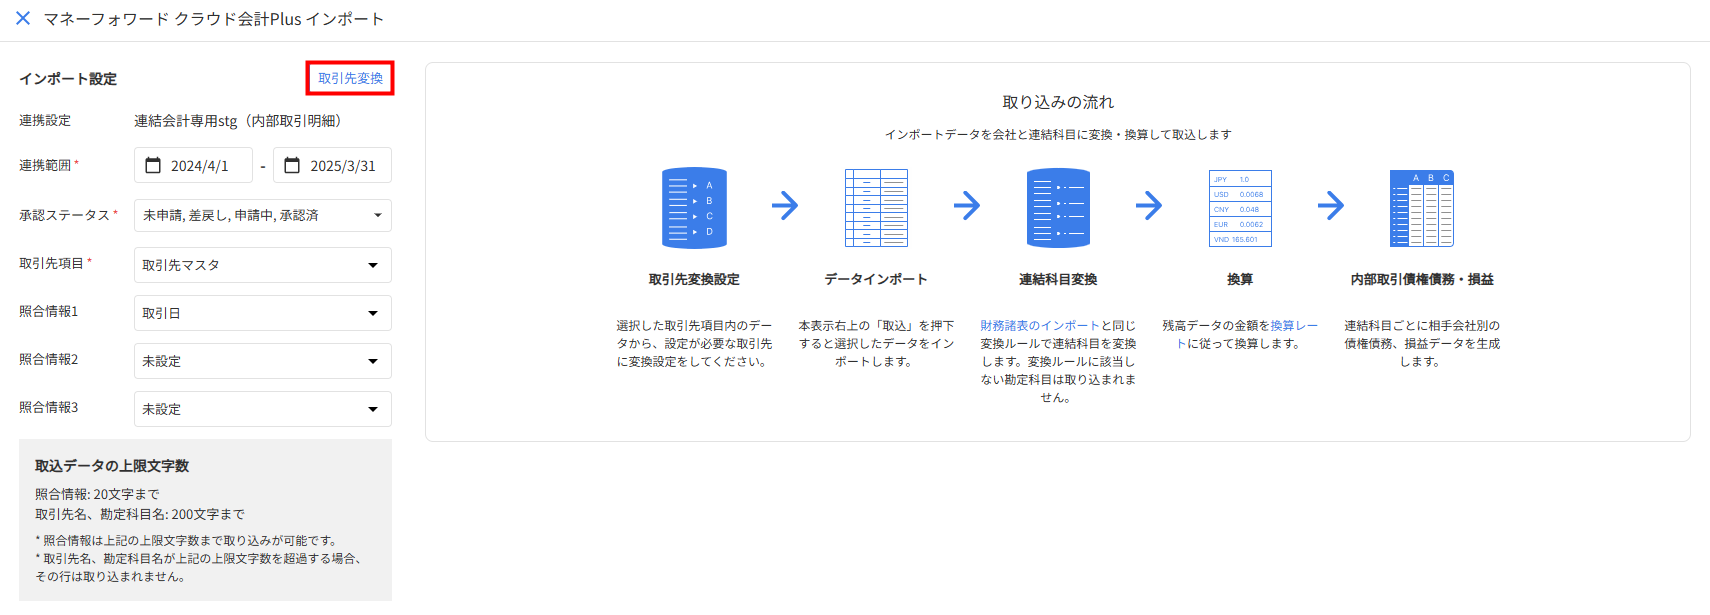Expand the 承認ステータス dropdown
The height and width of the screenshot is (615, 1710).
pos(263,215)
